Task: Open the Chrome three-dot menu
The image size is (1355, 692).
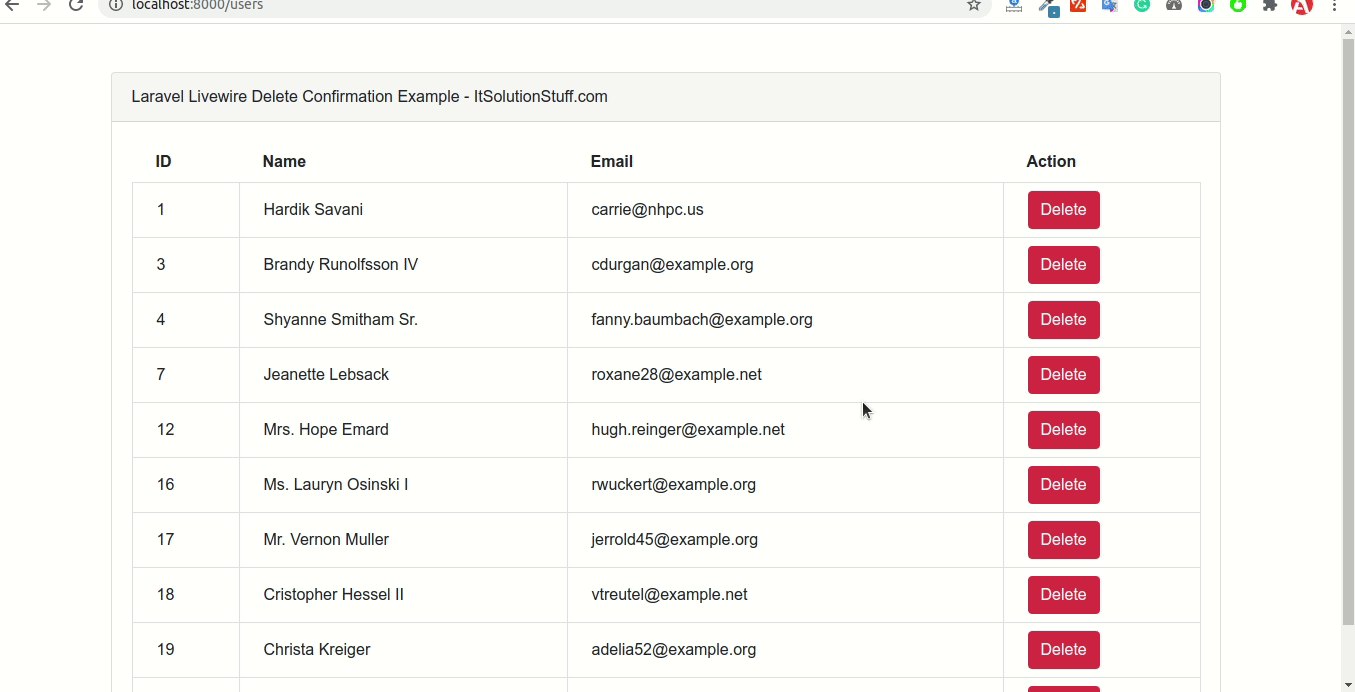Action: point(1335,5)
